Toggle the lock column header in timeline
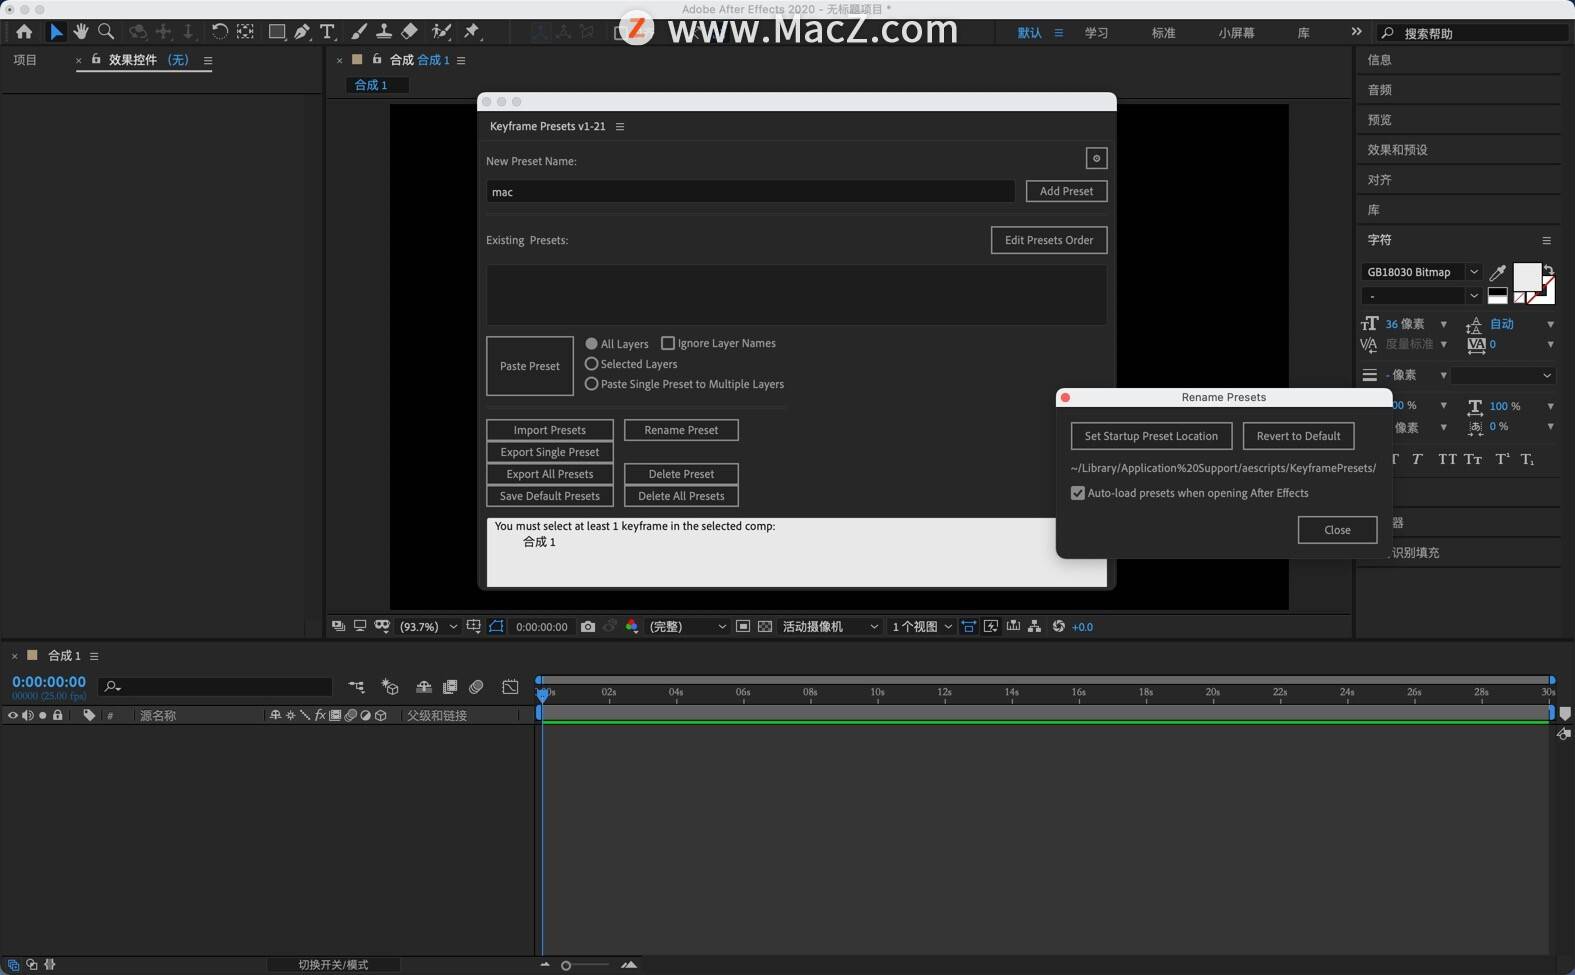 tap(58, 716)
